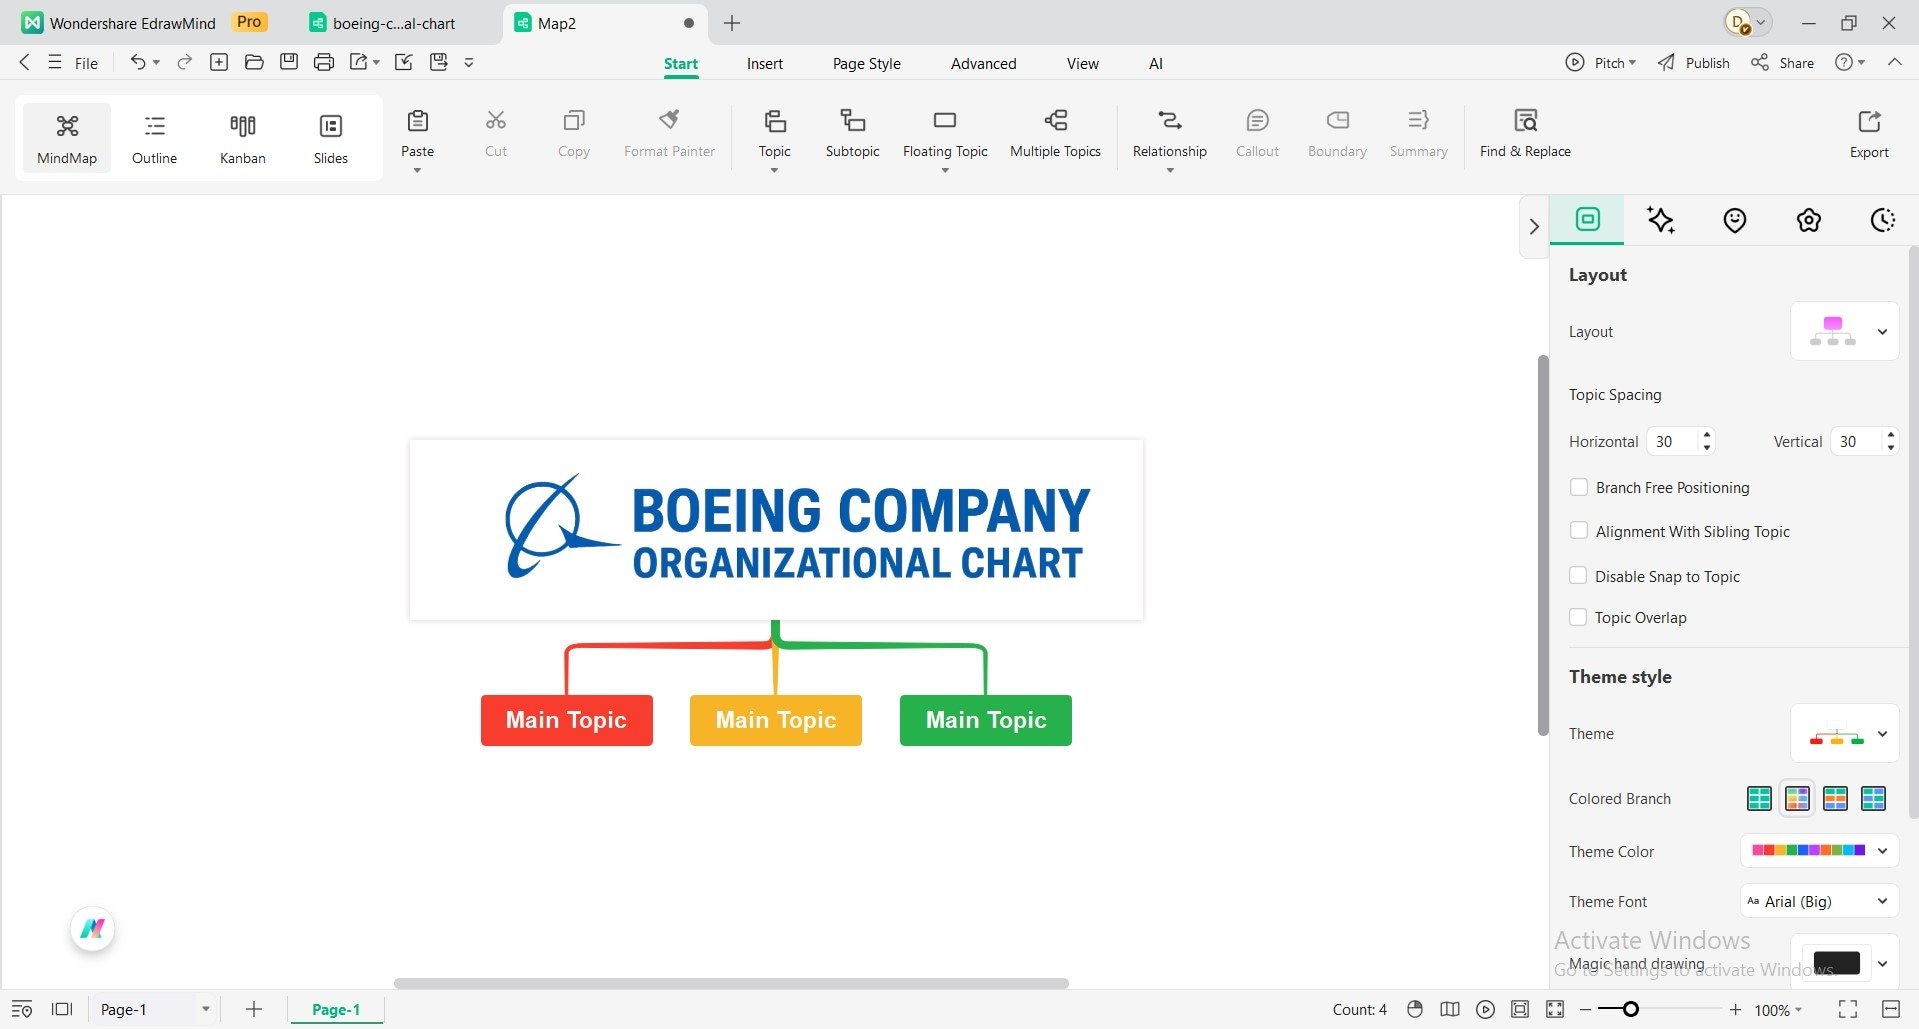Image resolution: width=1919 pixels, height=1029 pixels.
Task: Add a Boundary around topics
Action: (x=1336, y=133)
